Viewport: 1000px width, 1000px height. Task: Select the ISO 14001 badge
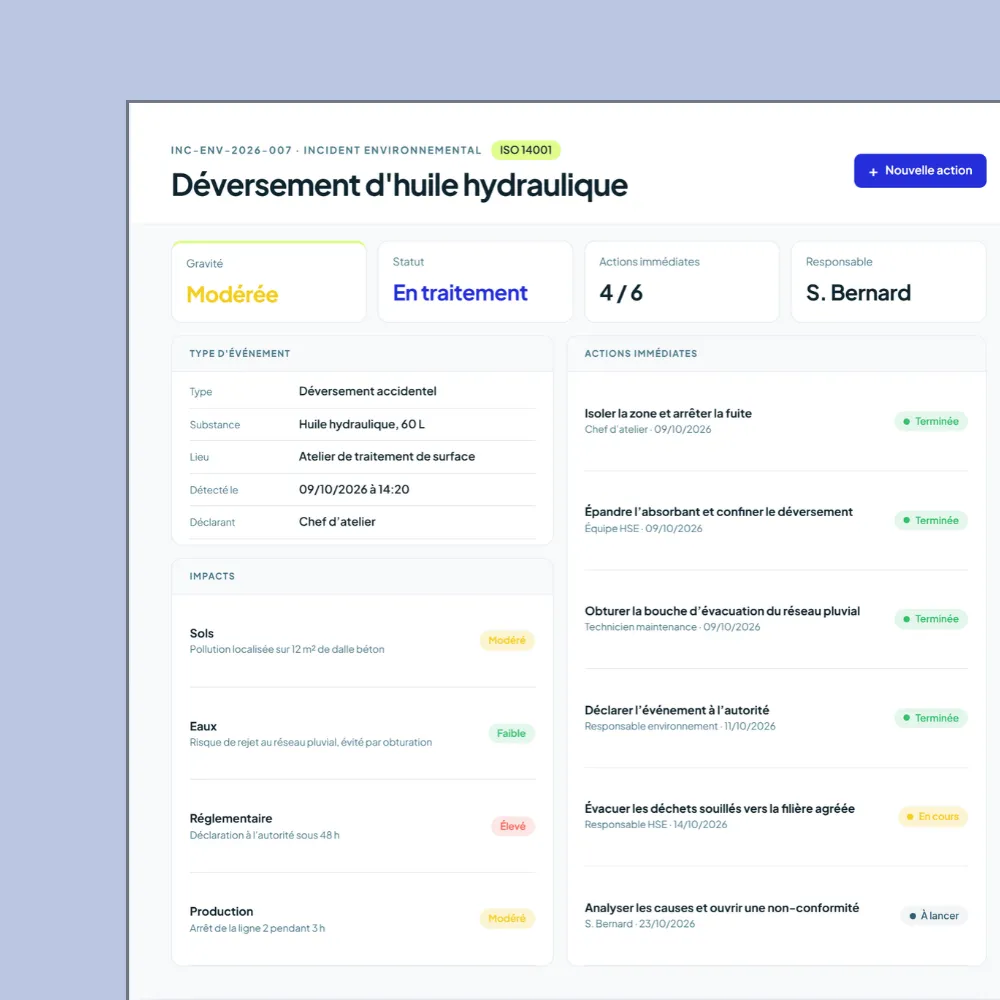pos(526,150)
